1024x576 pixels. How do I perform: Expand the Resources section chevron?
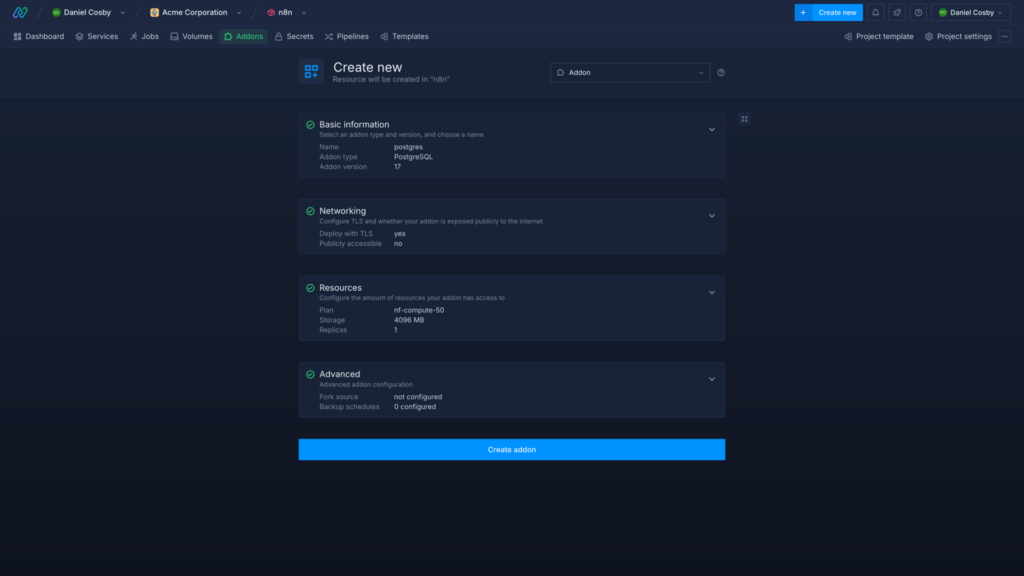click(712, 293)
